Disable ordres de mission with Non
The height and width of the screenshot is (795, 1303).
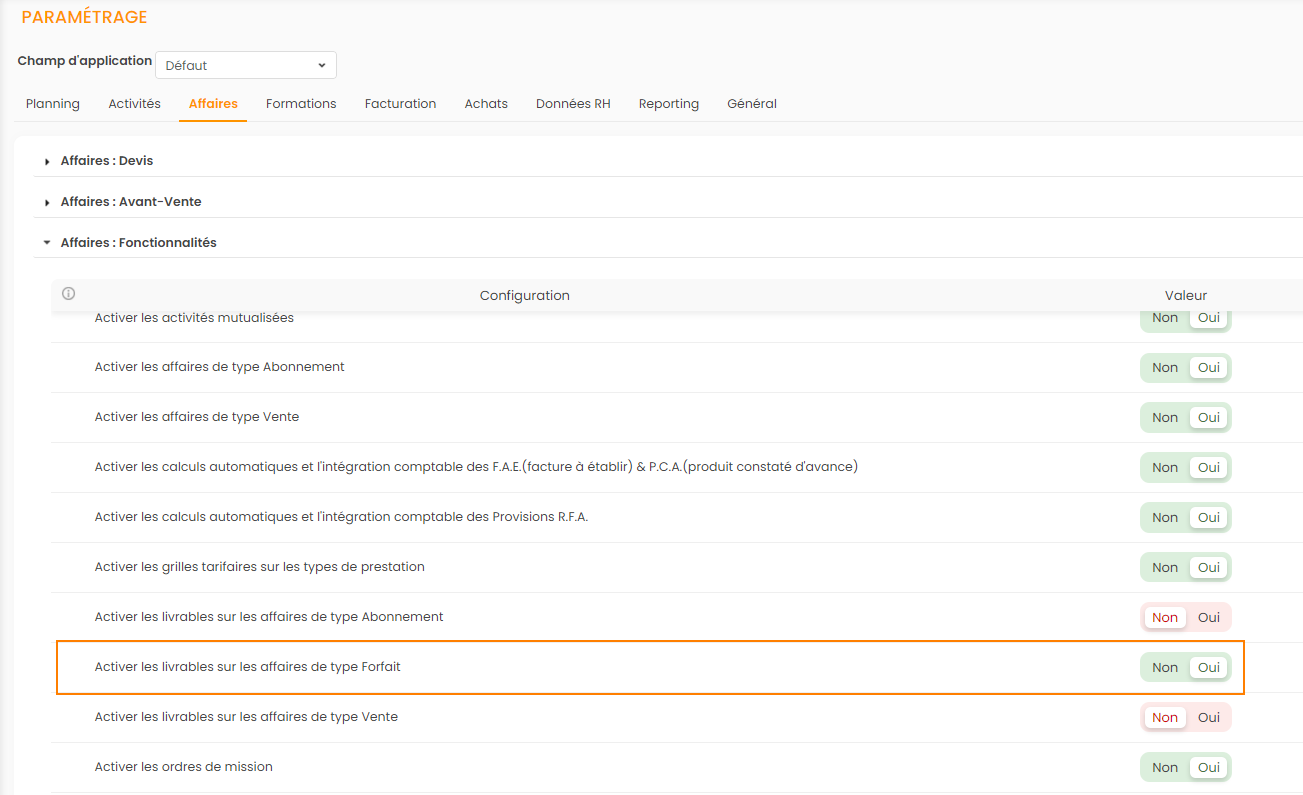click(1165, 768)
